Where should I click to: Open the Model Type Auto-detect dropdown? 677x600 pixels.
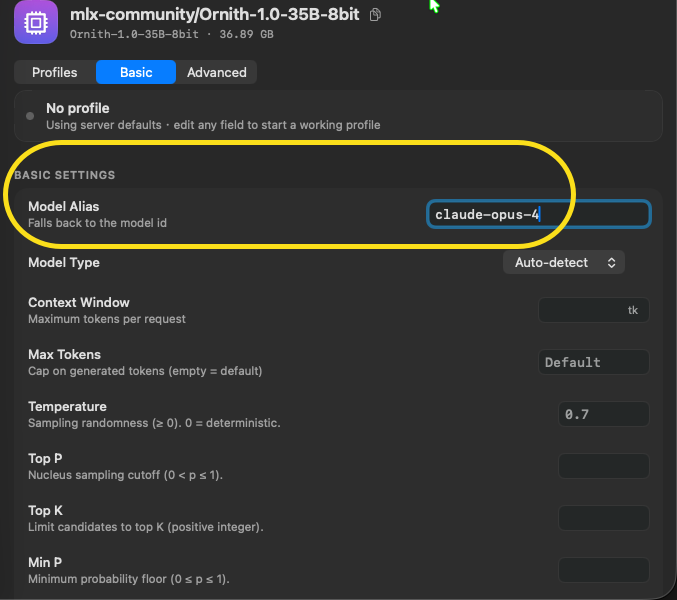(x=563, y=262)
